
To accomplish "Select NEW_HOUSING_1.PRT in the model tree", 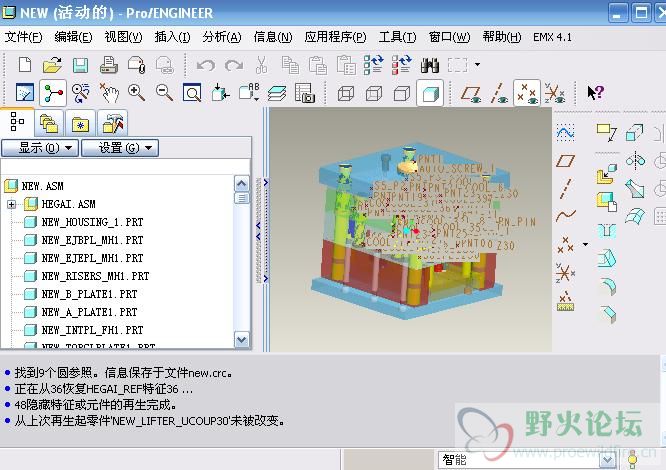I will click(92, 222).
